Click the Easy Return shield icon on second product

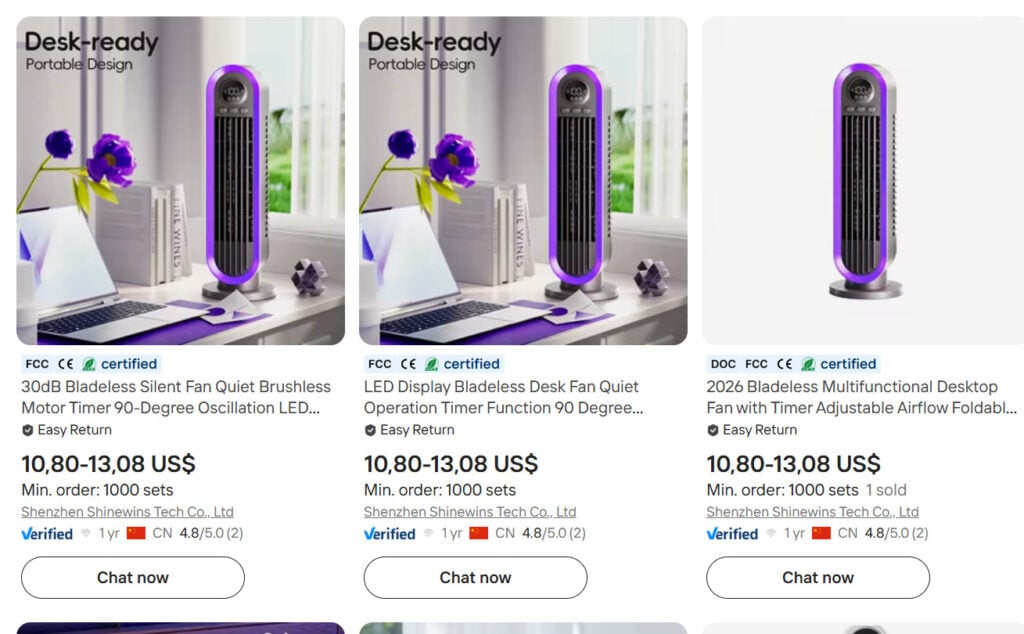[370, 430]
